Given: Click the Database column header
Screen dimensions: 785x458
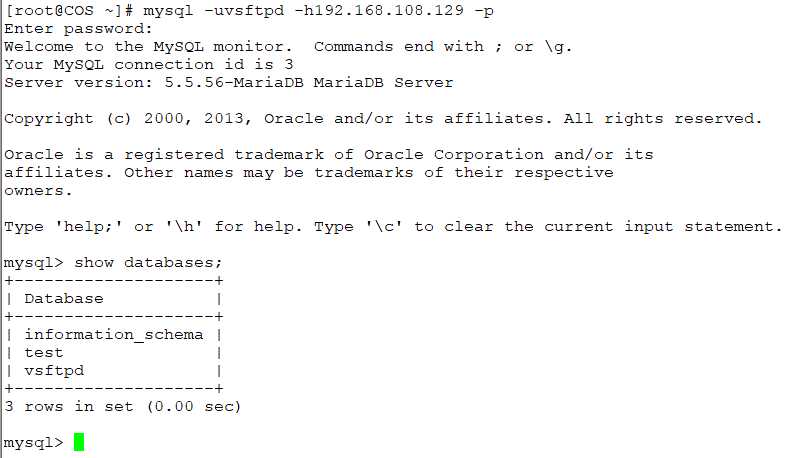Looking at the screenshot, I should pyautogui.click(x=64, y=298).
